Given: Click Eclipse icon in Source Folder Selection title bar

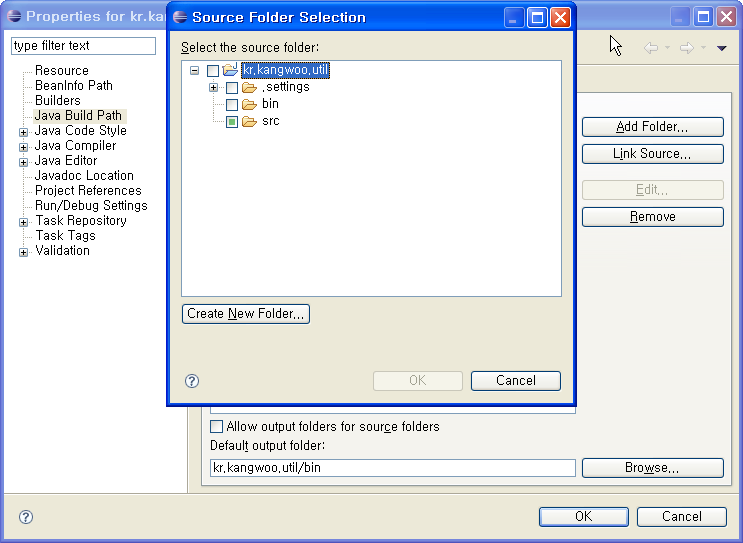Looking at the screenshot, I should pos(180,17).
